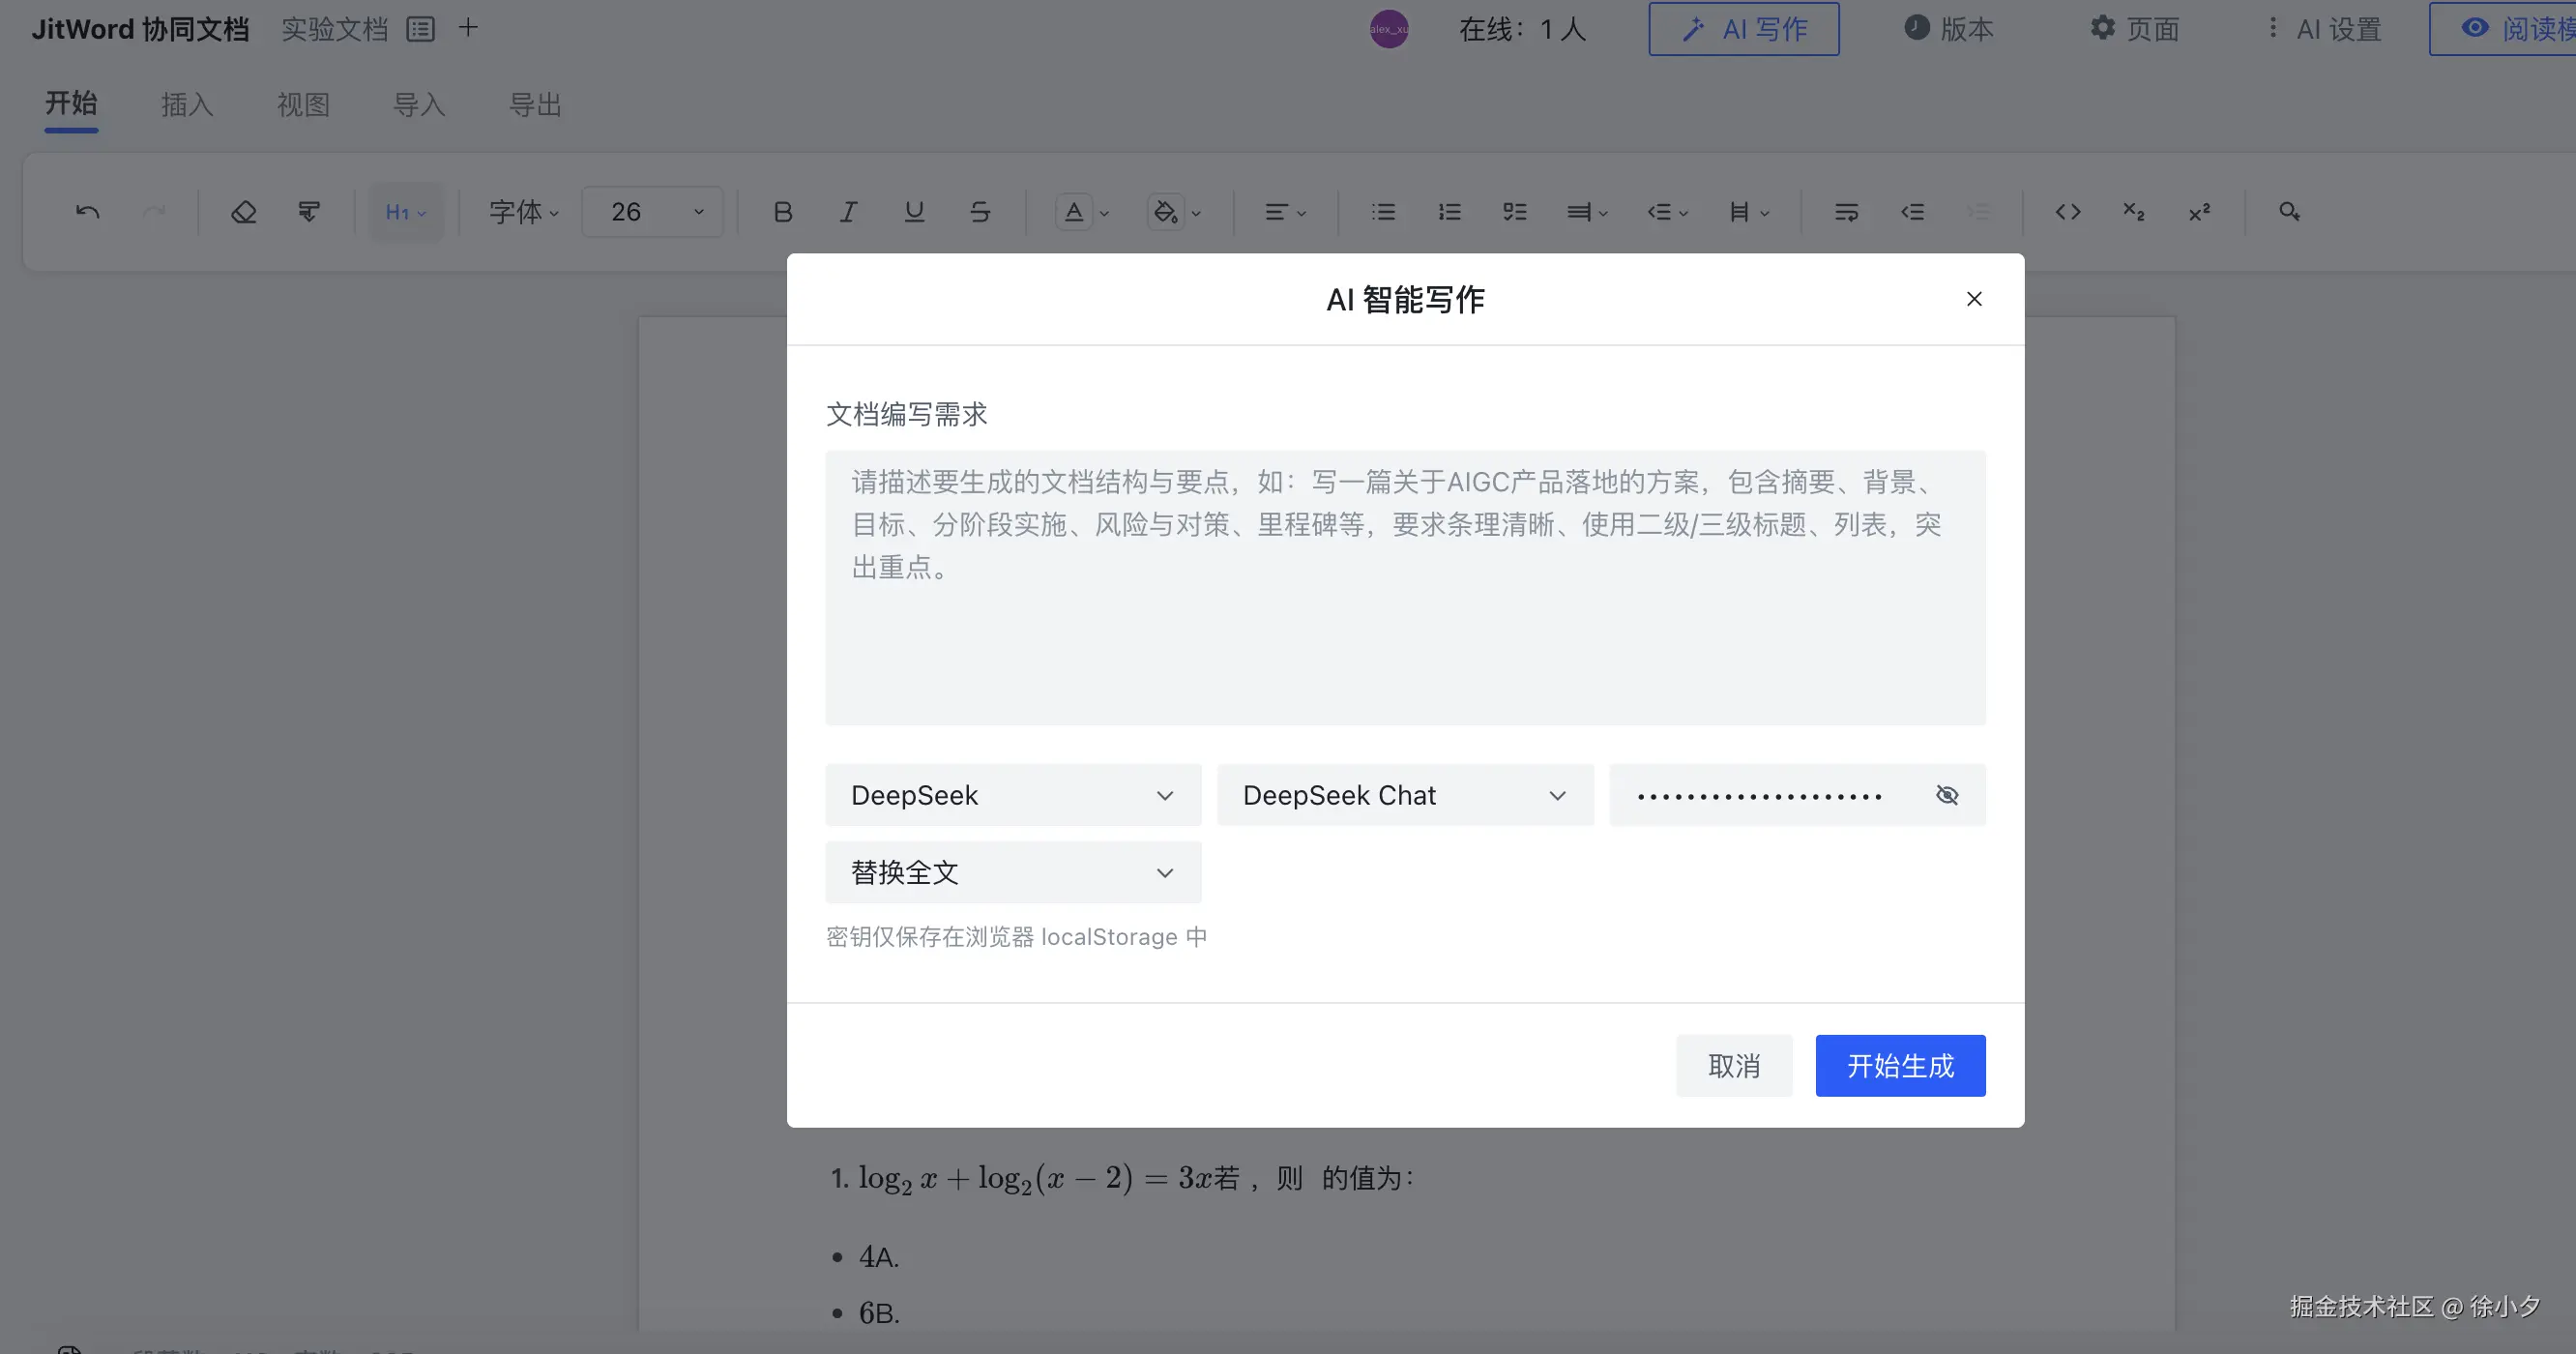Toggle underline formatting
The image size is (2576, 1354).
(913, 211)
